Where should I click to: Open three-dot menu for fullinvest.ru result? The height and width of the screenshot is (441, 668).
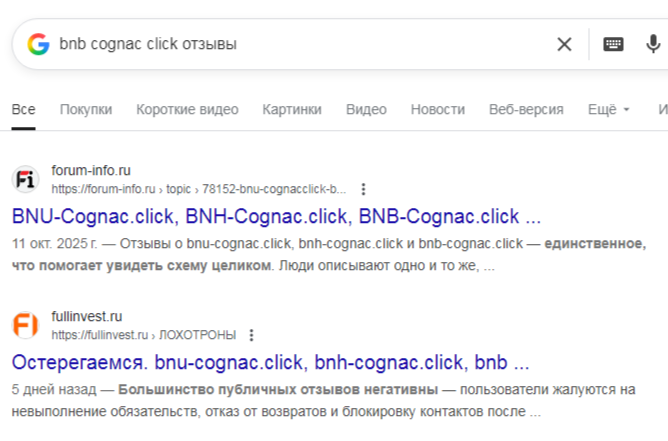[x=251, y=335]
